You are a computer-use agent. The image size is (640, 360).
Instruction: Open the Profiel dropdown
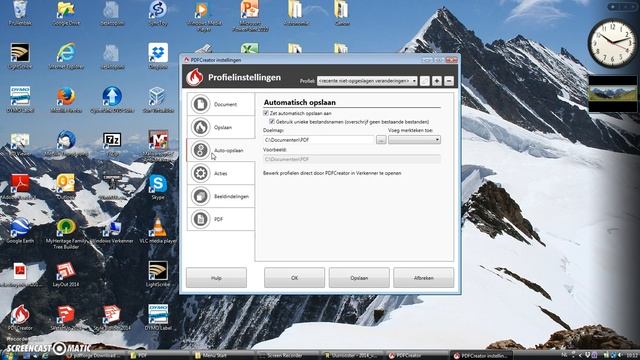(367, 81)
